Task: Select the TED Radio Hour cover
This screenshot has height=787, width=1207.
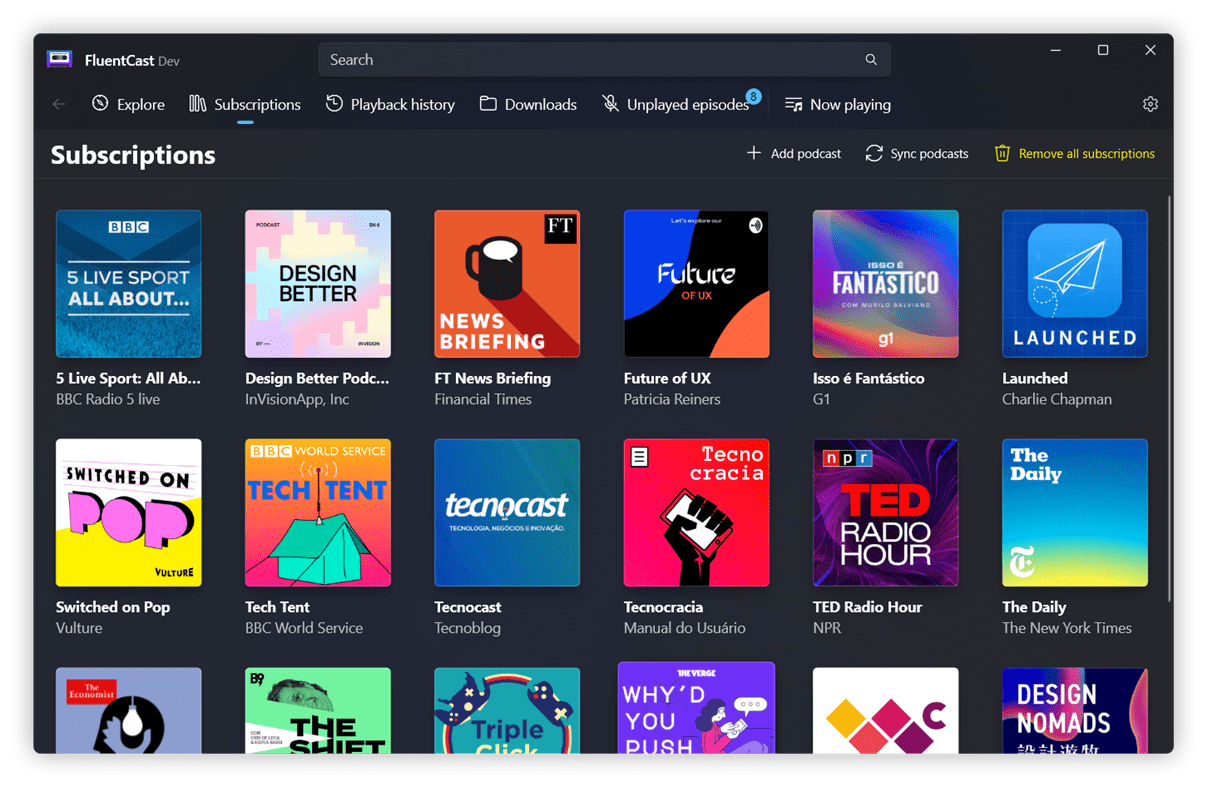Action: (x=885, y=512)
